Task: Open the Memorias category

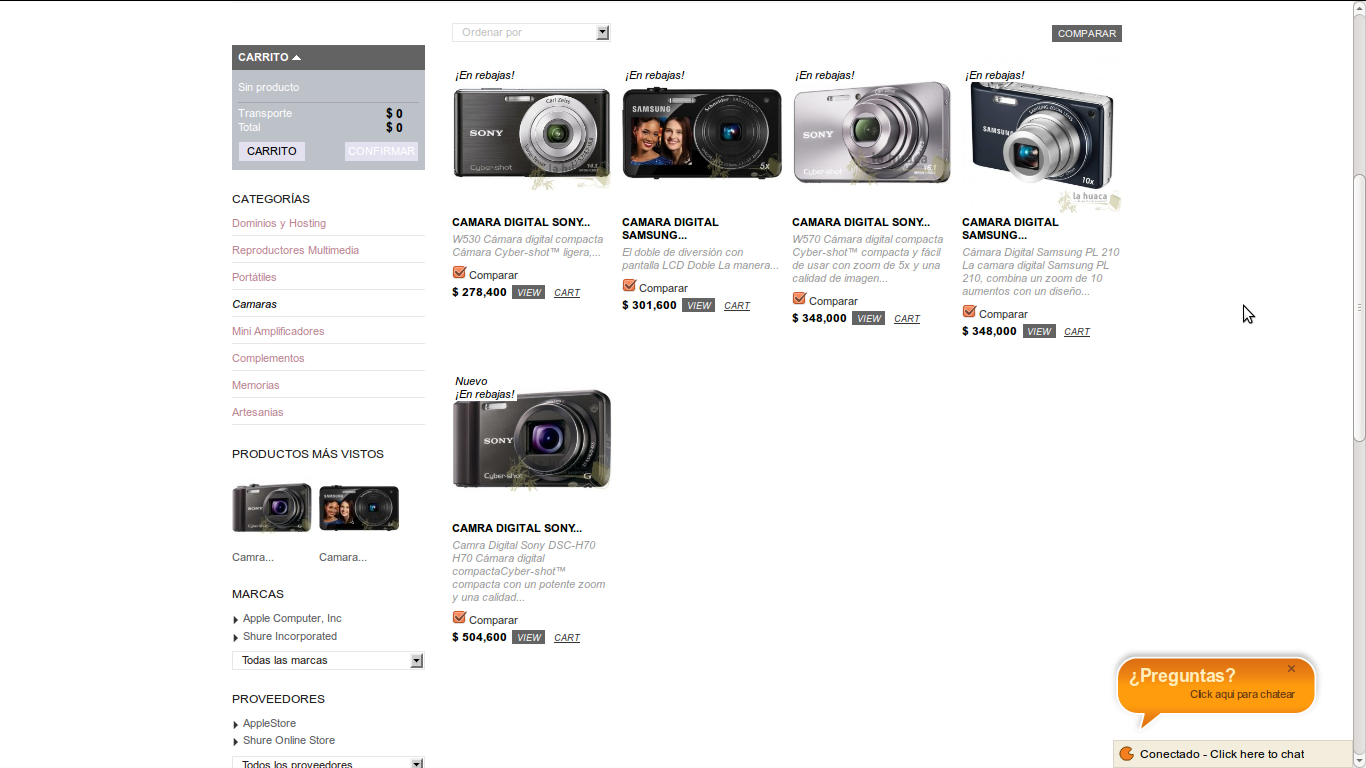Action: click(256, 385)
